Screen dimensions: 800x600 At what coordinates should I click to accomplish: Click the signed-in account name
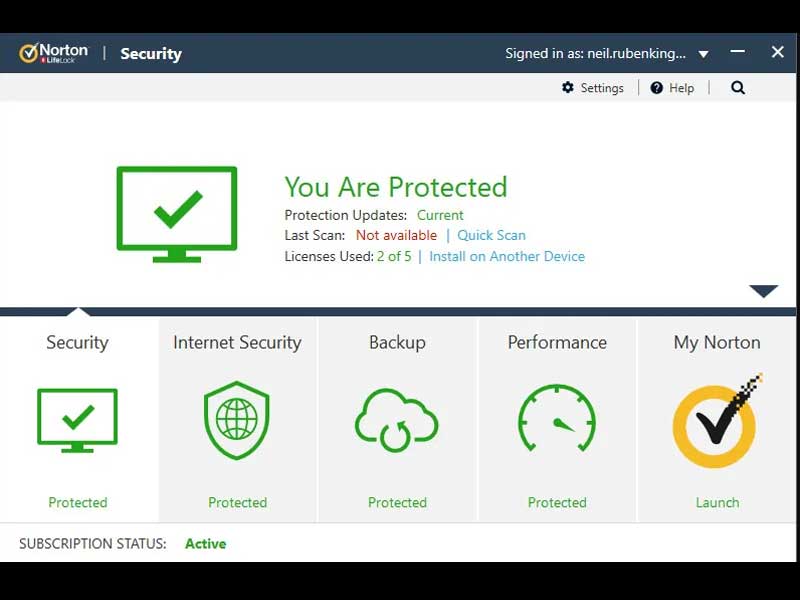tap(595, 54)
